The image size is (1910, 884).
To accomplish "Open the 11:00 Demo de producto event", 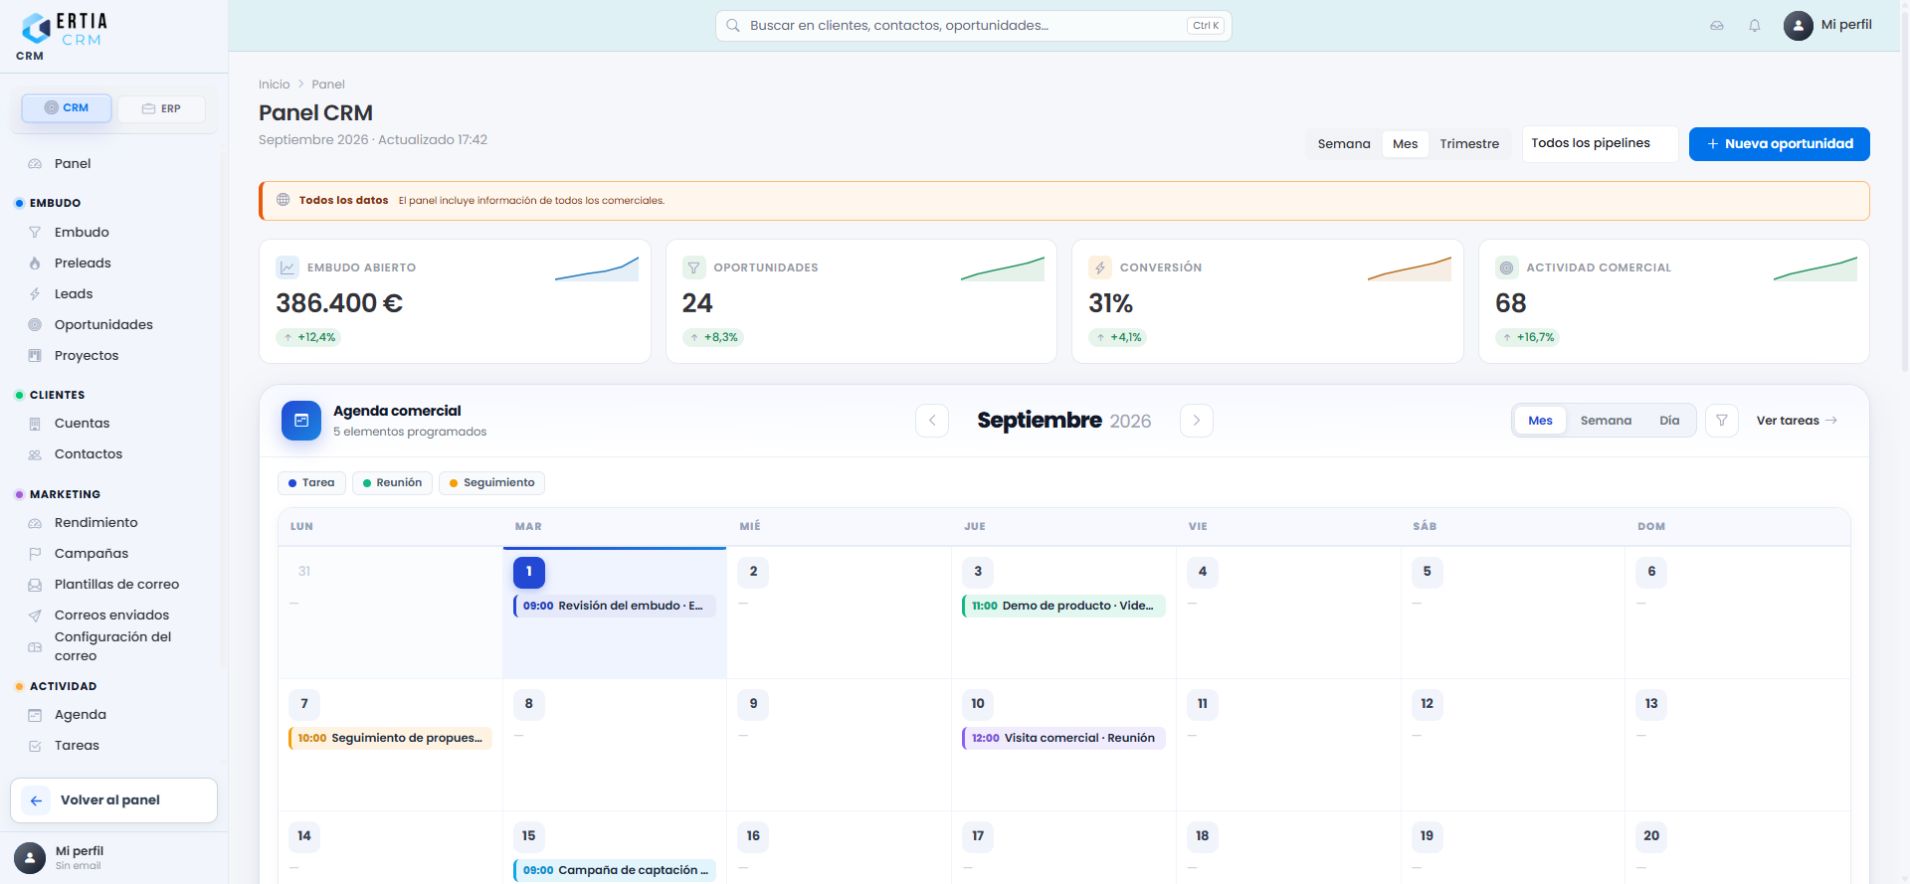I will point(1063,606).
